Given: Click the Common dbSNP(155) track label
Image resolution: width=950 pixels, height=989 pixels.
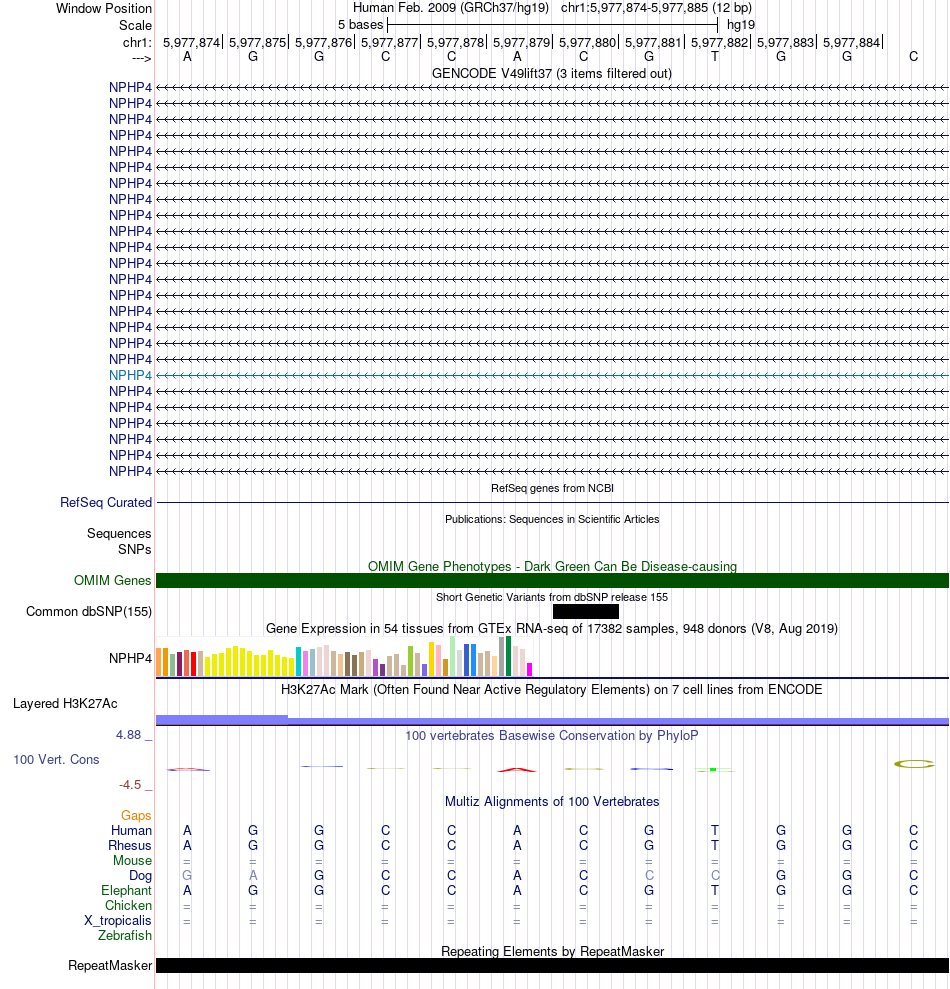Looking at the screenshot, I should coord(89,611).
